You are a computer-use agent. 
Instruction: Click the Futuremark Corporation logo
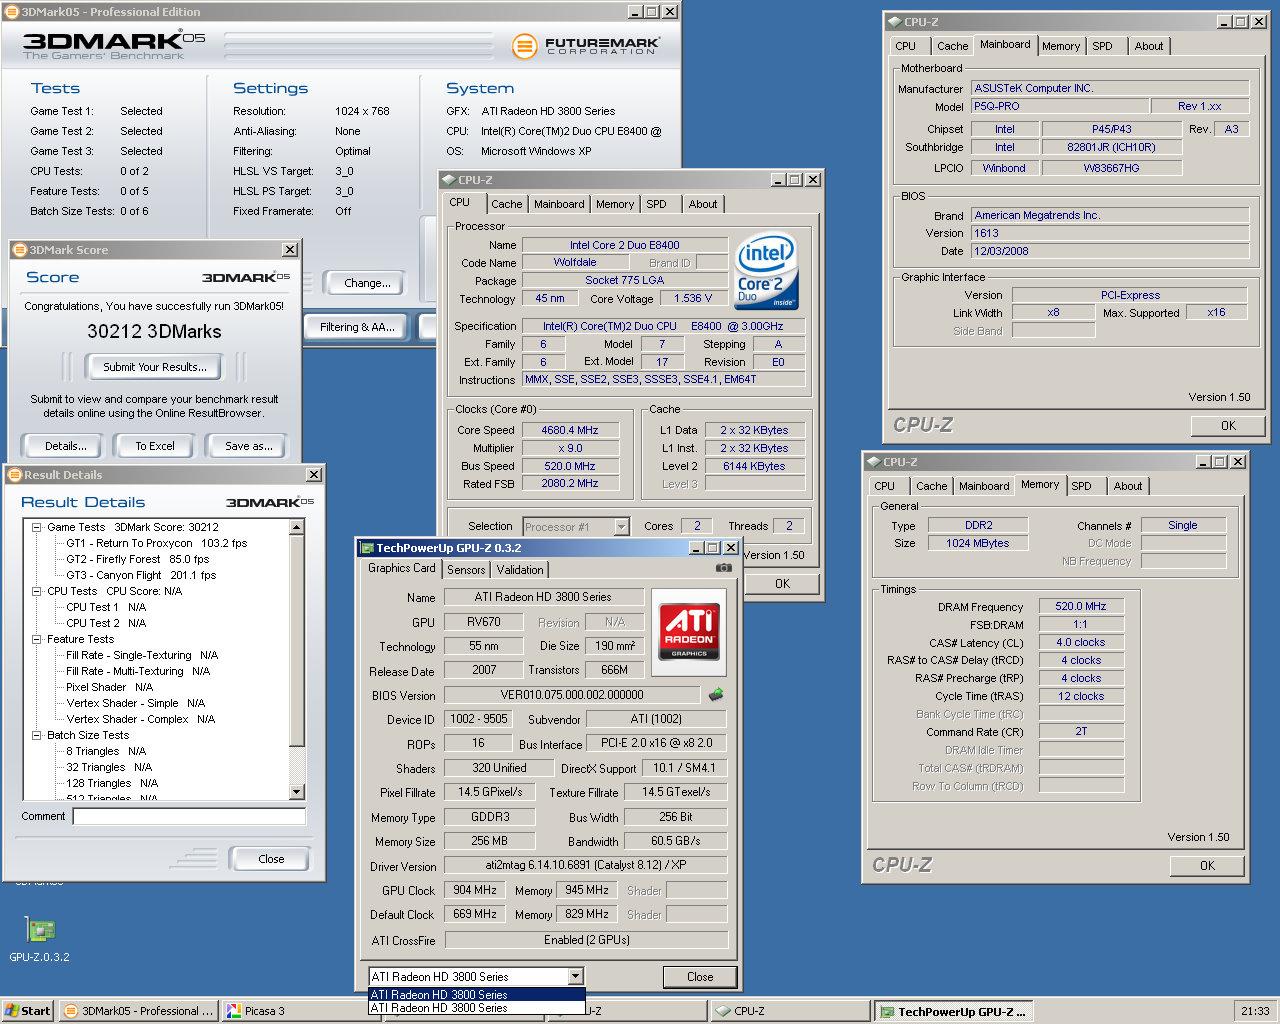(x=586, y=45)
